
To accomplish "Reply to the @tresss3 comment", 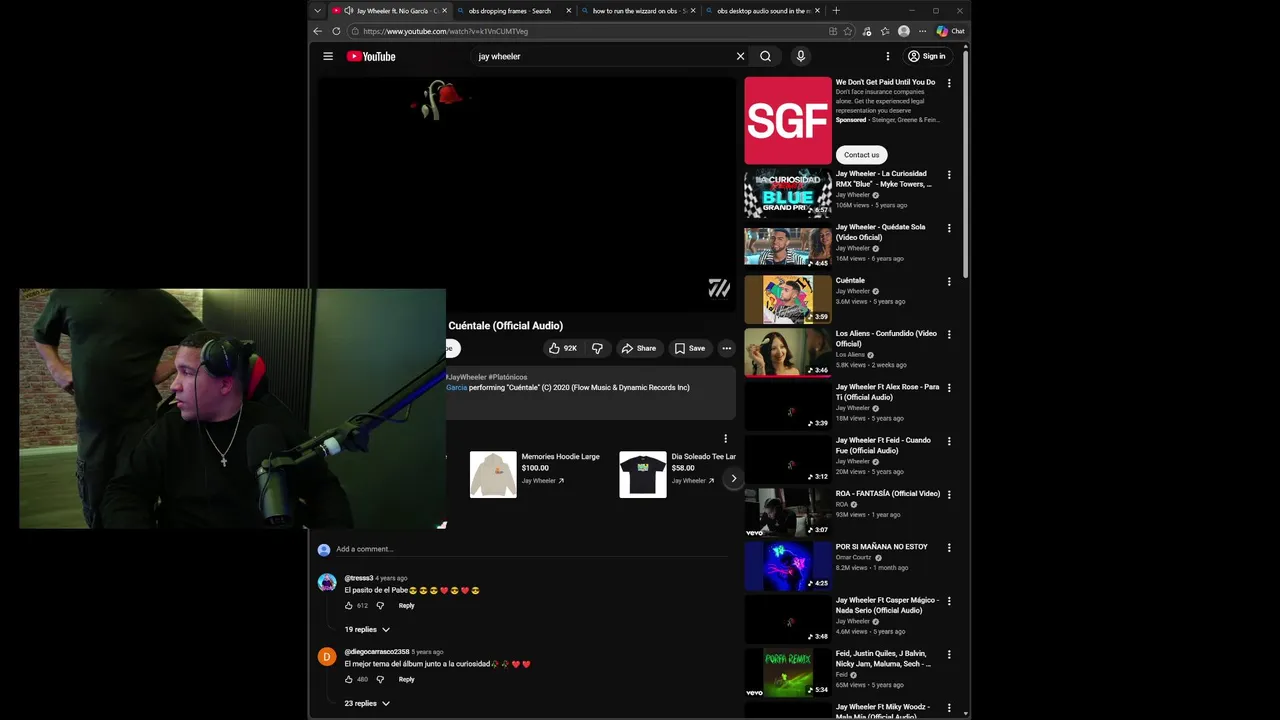I will [x=406, y=605].
